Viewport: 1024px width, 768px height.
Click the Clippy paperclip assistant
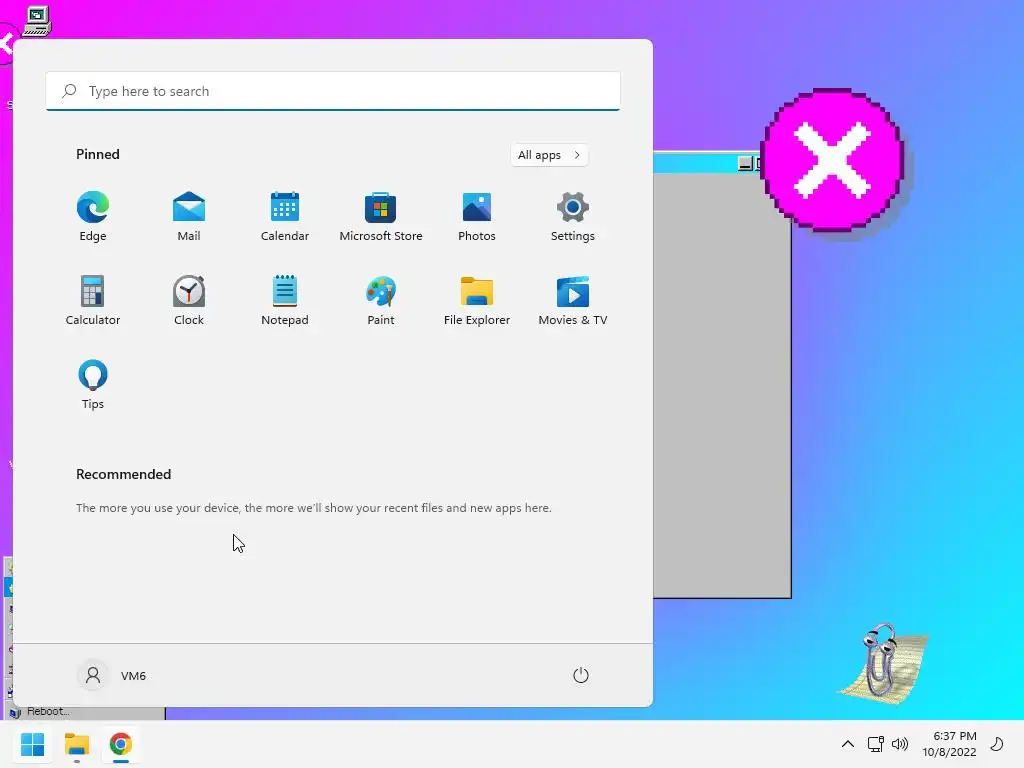coord(883,662)
